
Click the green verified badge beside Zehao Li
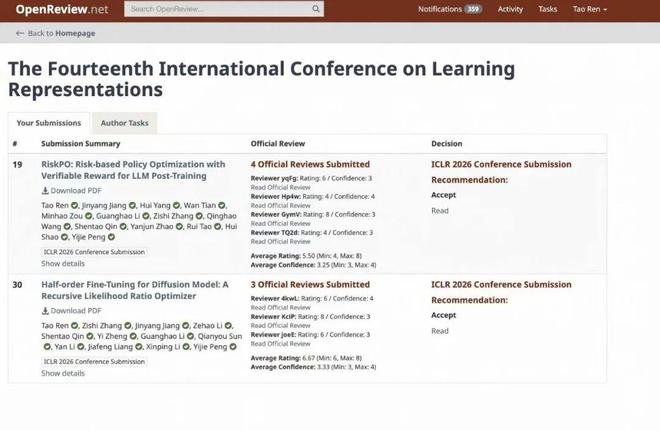[228, 326]
